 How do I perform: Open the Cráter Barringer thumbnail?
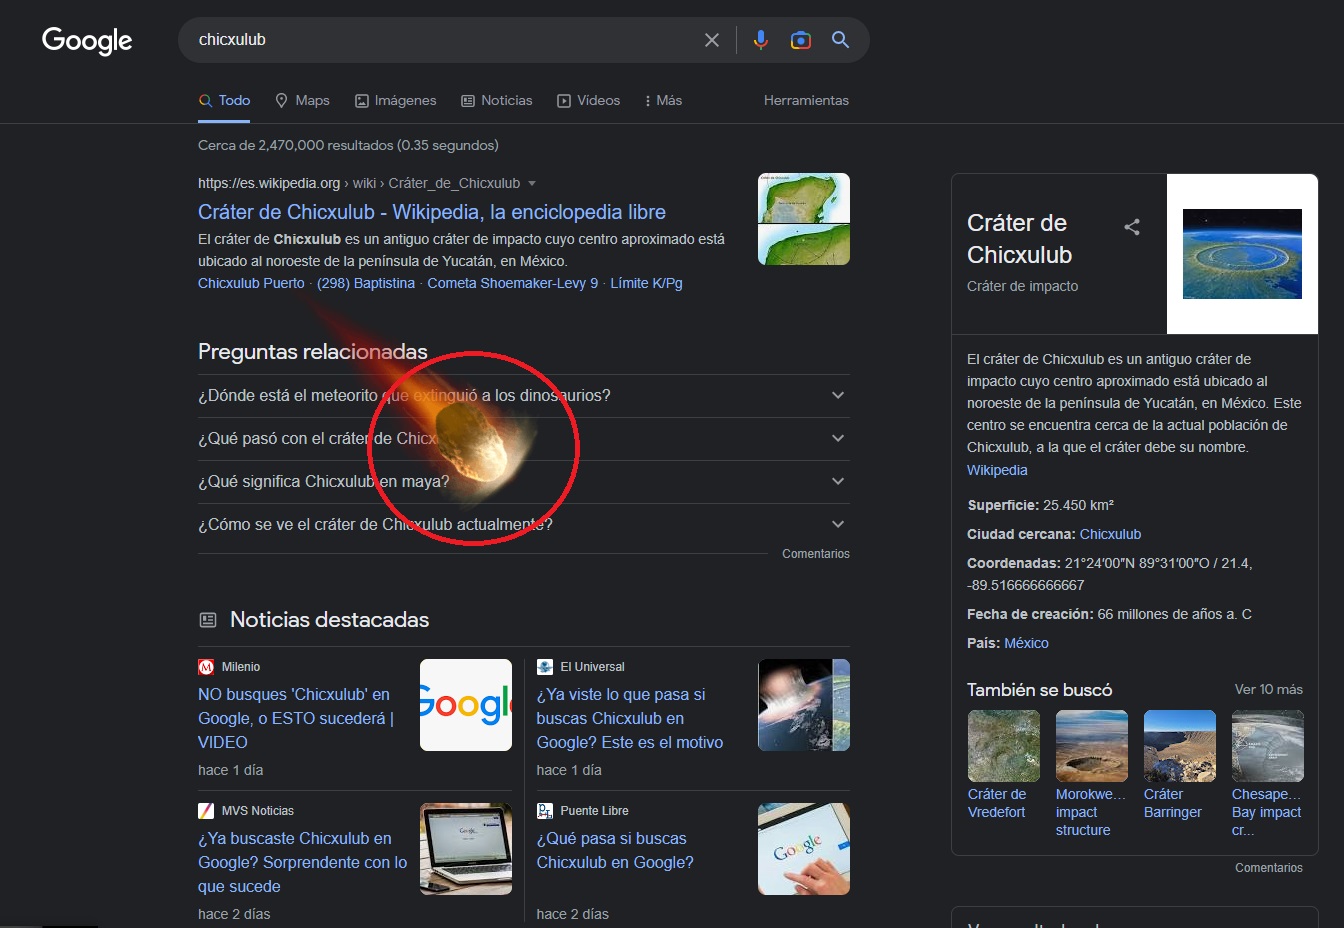point(1179,746)
